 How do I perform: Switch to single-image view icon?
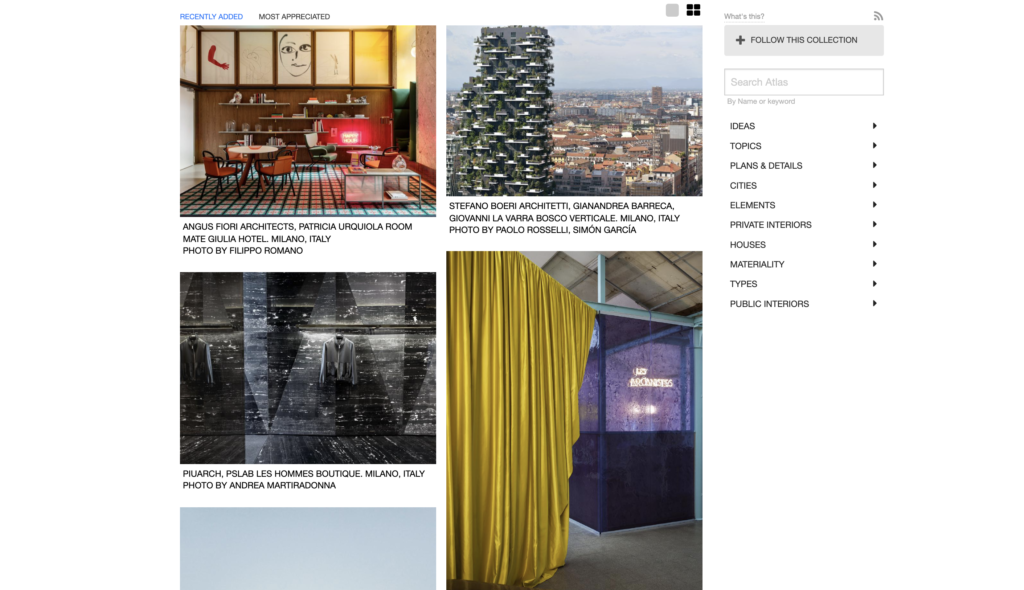pos(672,10)
